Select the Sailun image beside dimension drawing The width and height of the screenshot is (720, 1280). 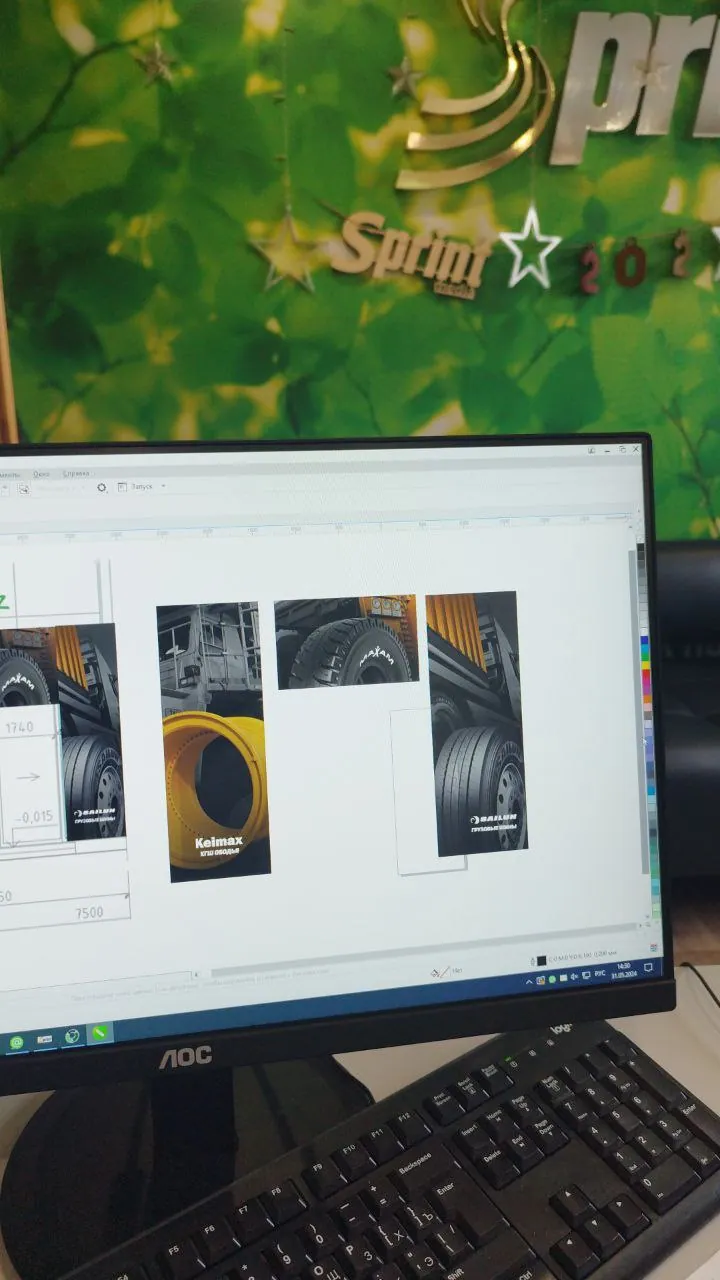pyautogui.click(x=90, y=730)
